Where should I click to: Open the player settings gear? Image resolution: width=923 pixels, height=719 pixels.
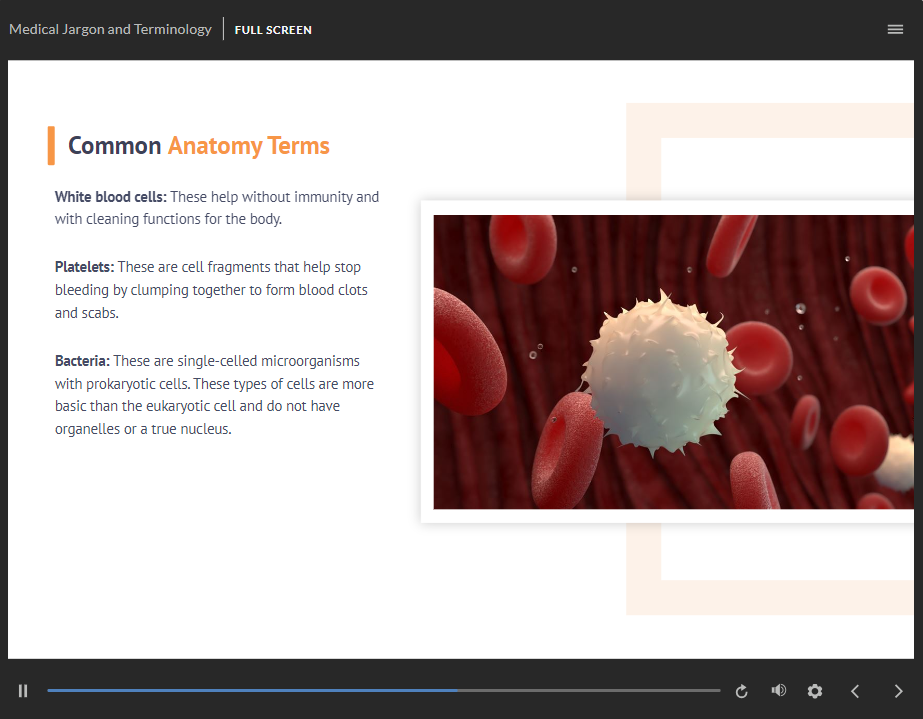pyautogui.click(x=815, y=691)
